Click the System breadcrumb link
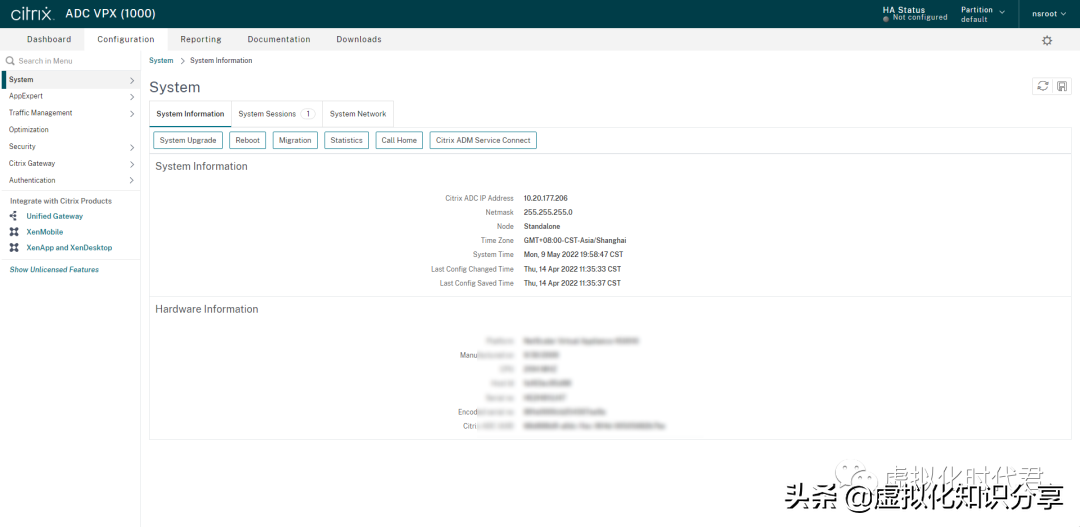The height and width of the screenshot is (527, 1080). [161, 61]
